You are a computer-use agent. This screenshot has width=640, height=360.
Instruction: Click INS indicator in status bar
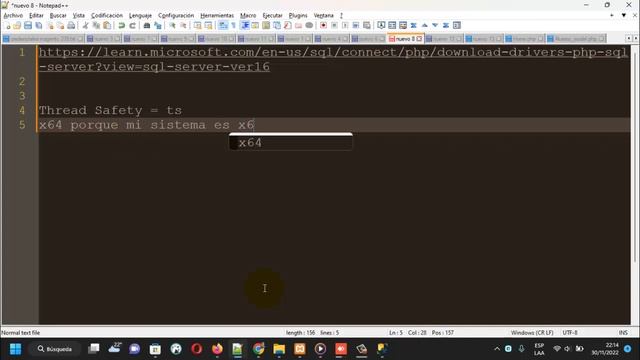coord(623,333)
